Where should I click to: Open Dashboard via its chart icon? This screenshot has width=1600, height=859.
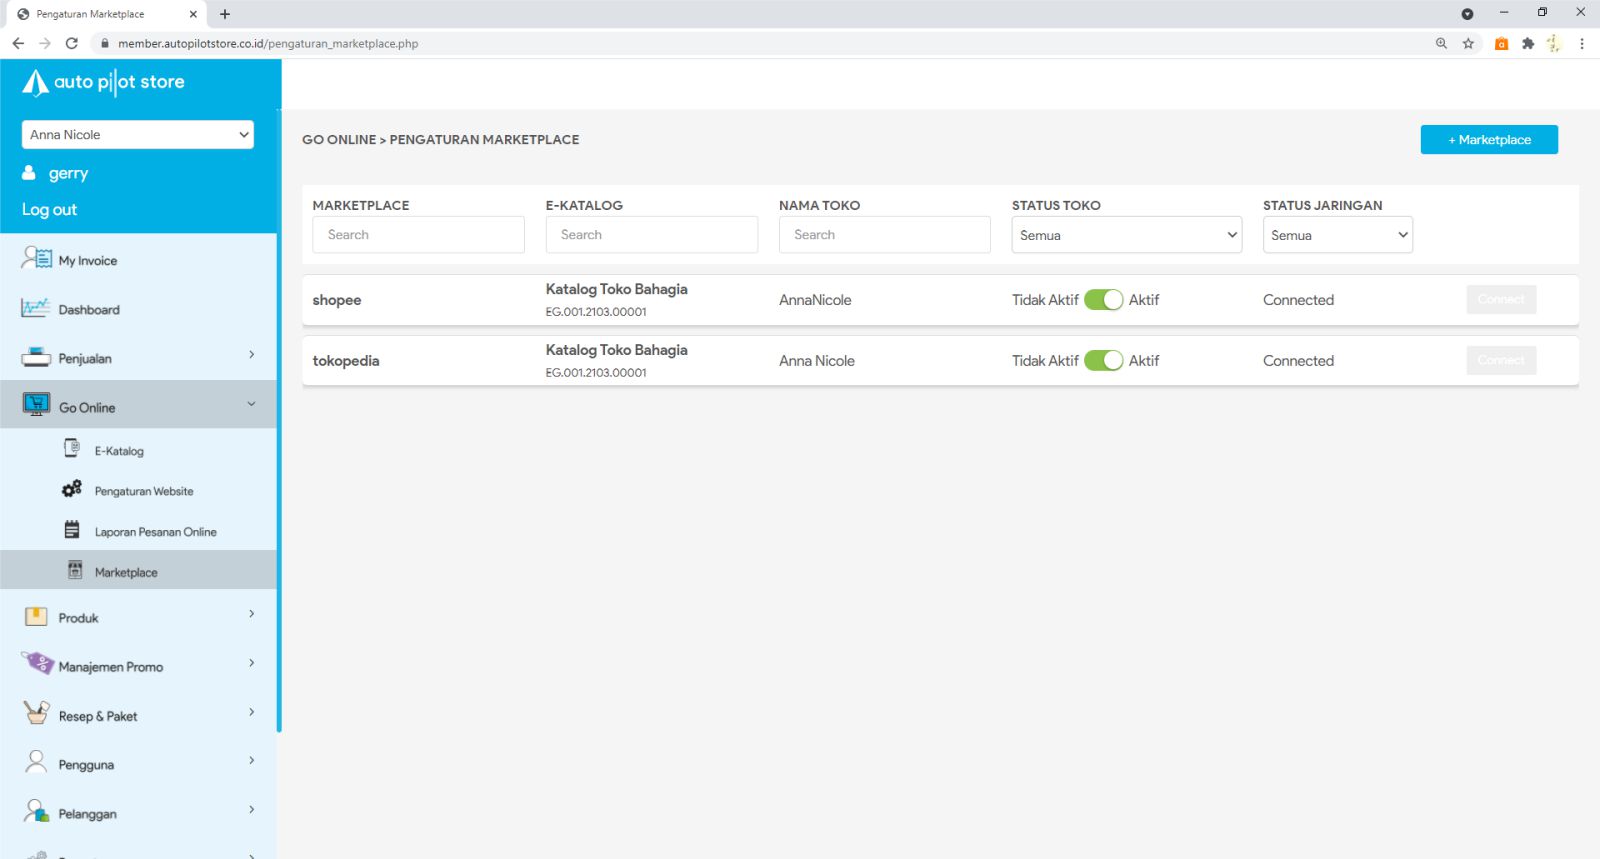click(x=35, y=308)
